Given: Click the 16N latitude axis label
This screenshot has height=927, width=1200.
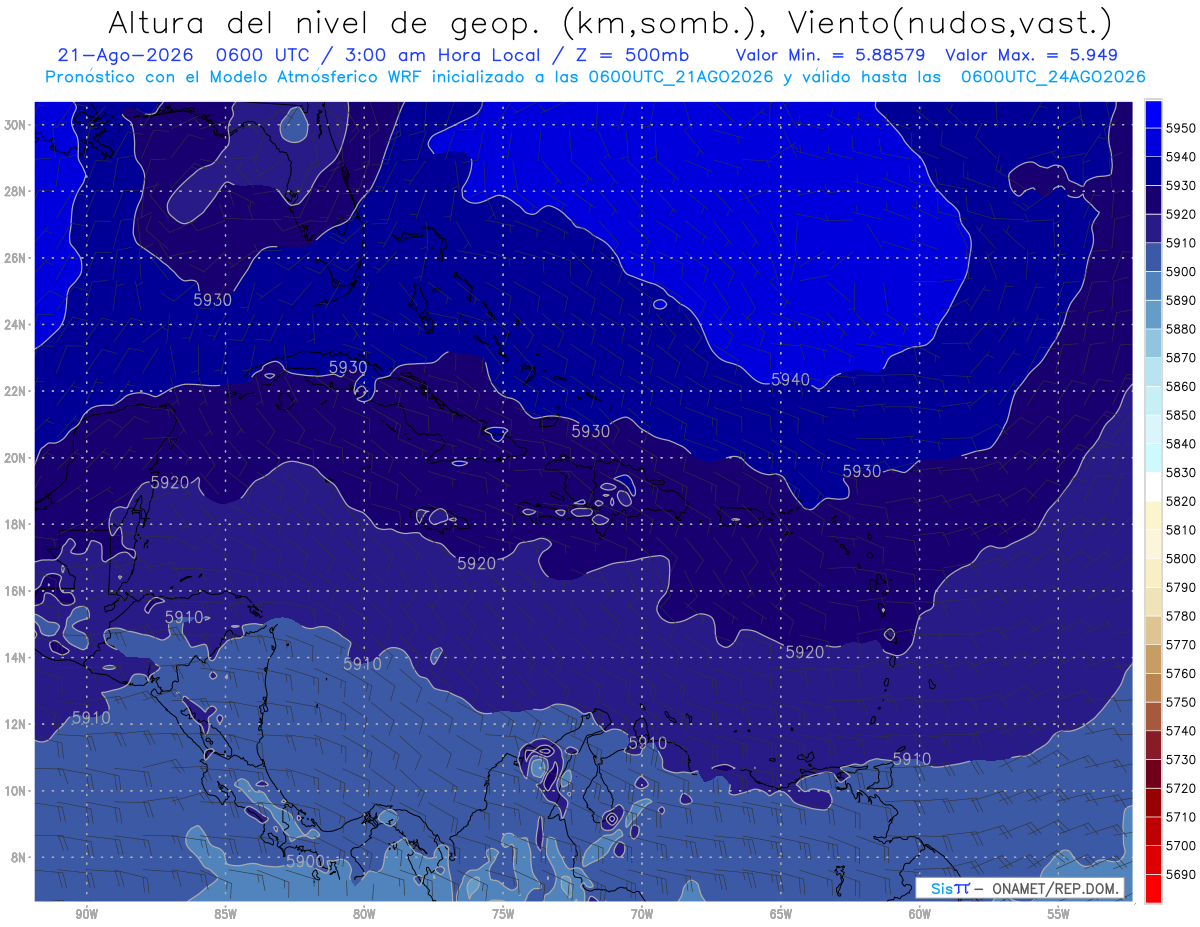Looking at the screenshot, I should (14, 591).
